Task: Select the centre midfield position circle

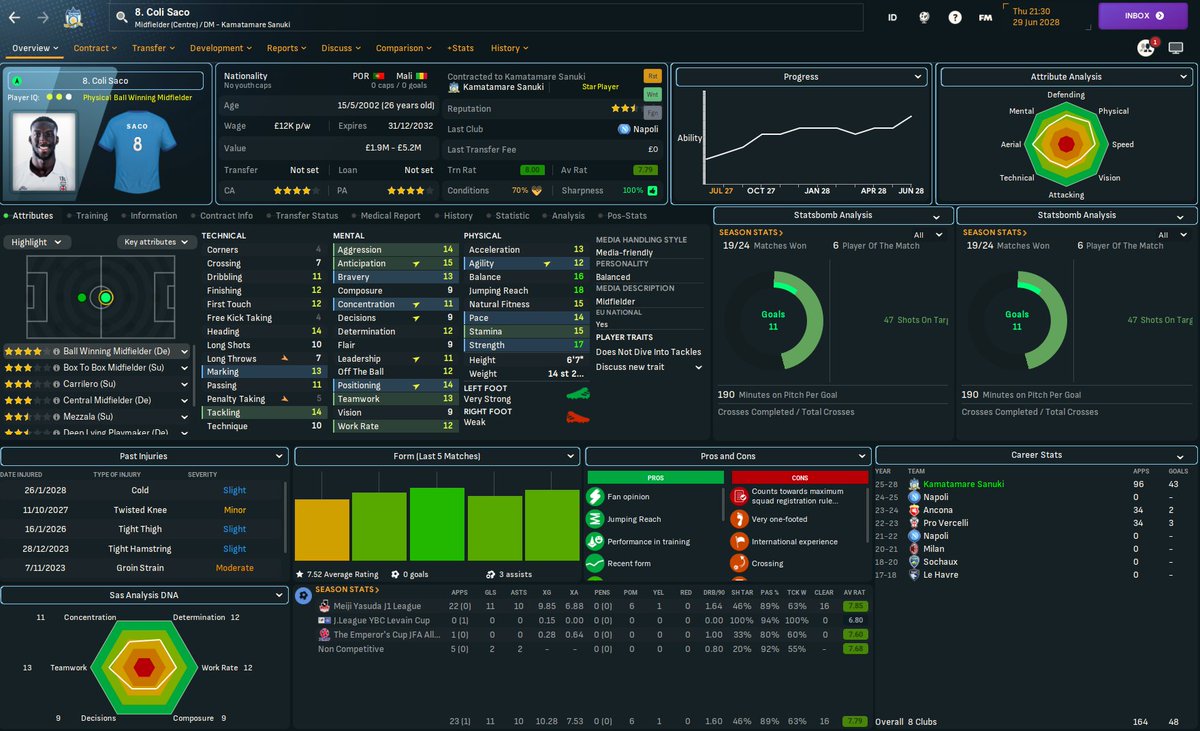Action: tap(105, 297)
